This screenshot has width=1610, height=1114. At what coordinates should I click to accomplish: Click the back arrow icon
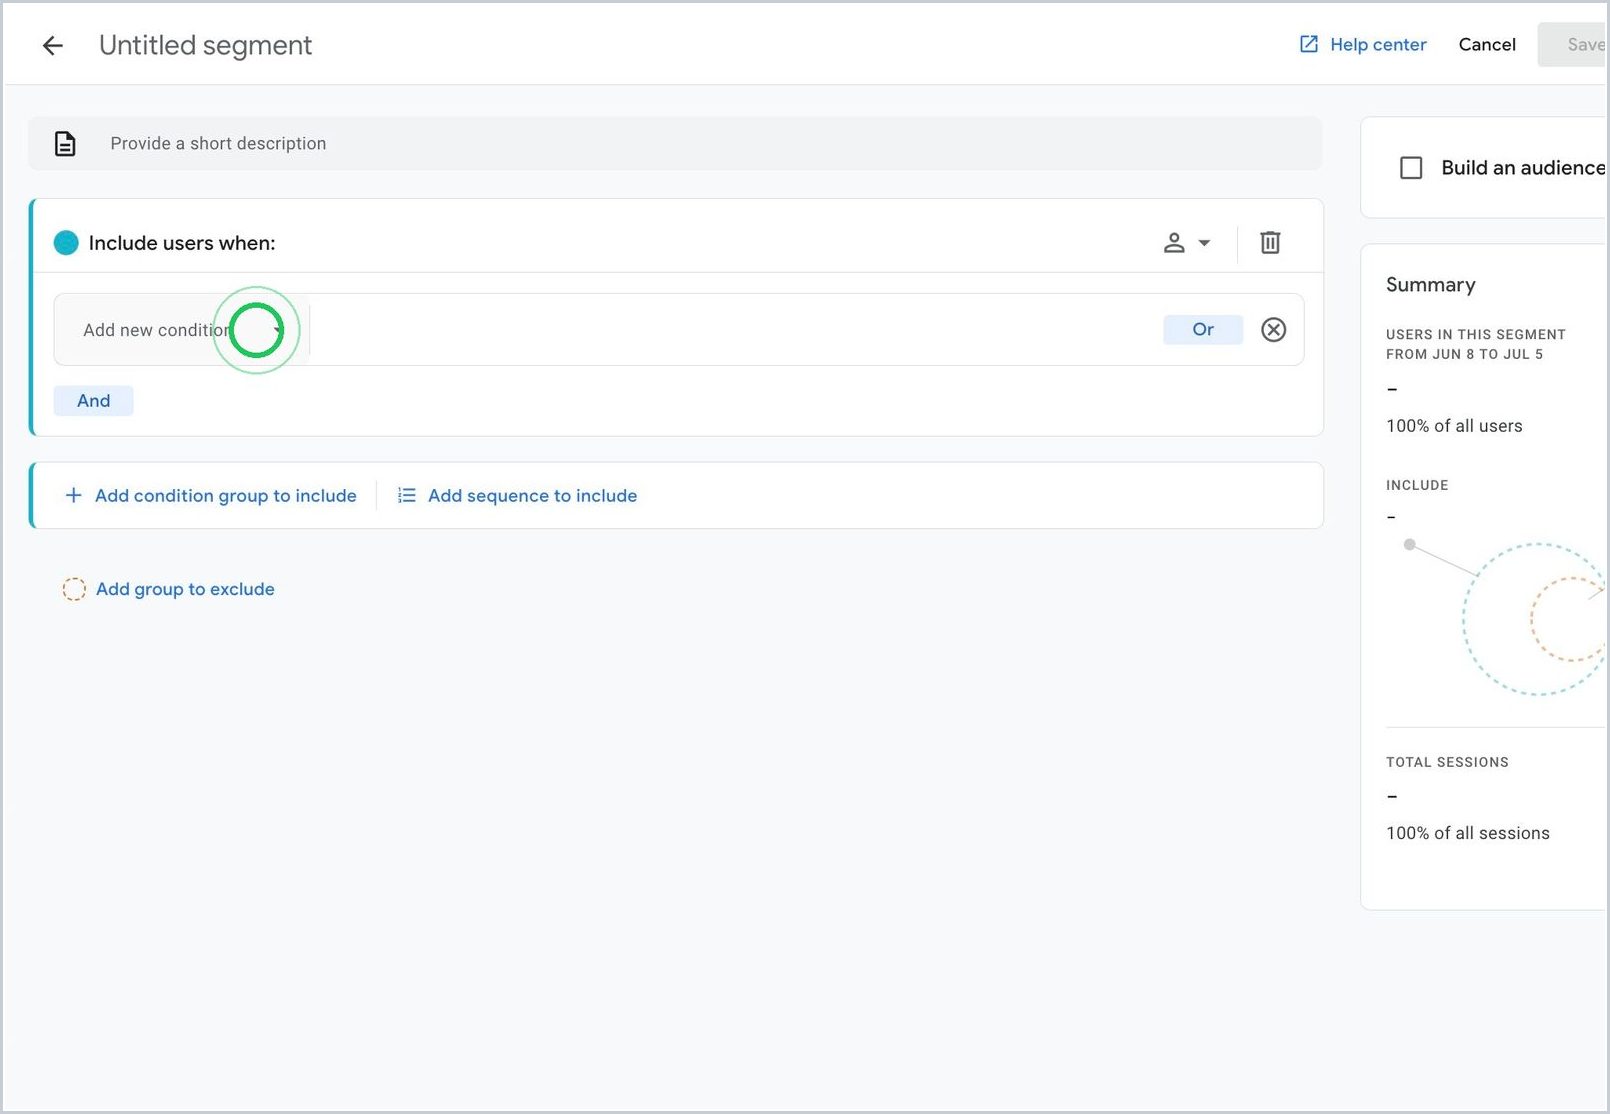(x=53, y=45)
